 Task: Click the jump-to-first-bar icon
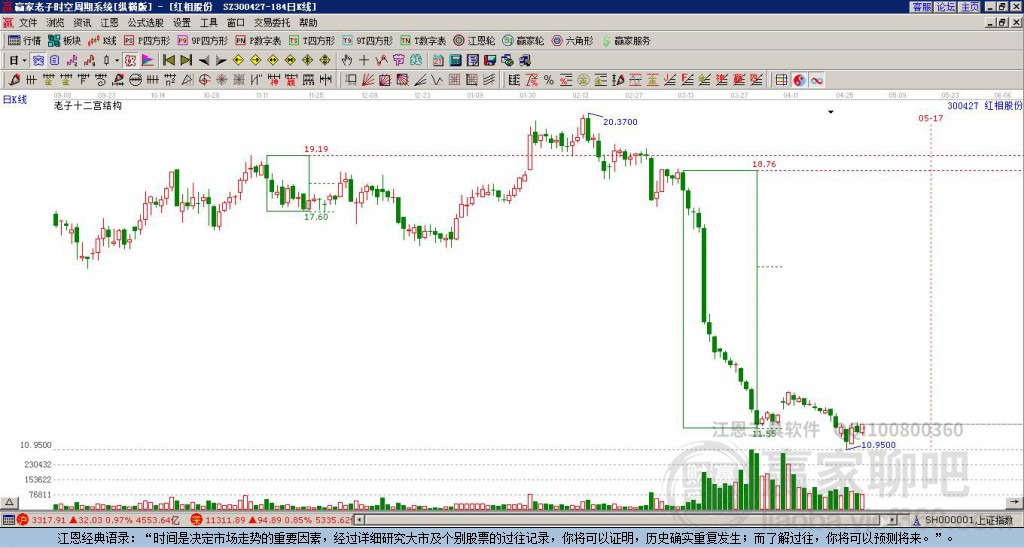click(168, 60)
